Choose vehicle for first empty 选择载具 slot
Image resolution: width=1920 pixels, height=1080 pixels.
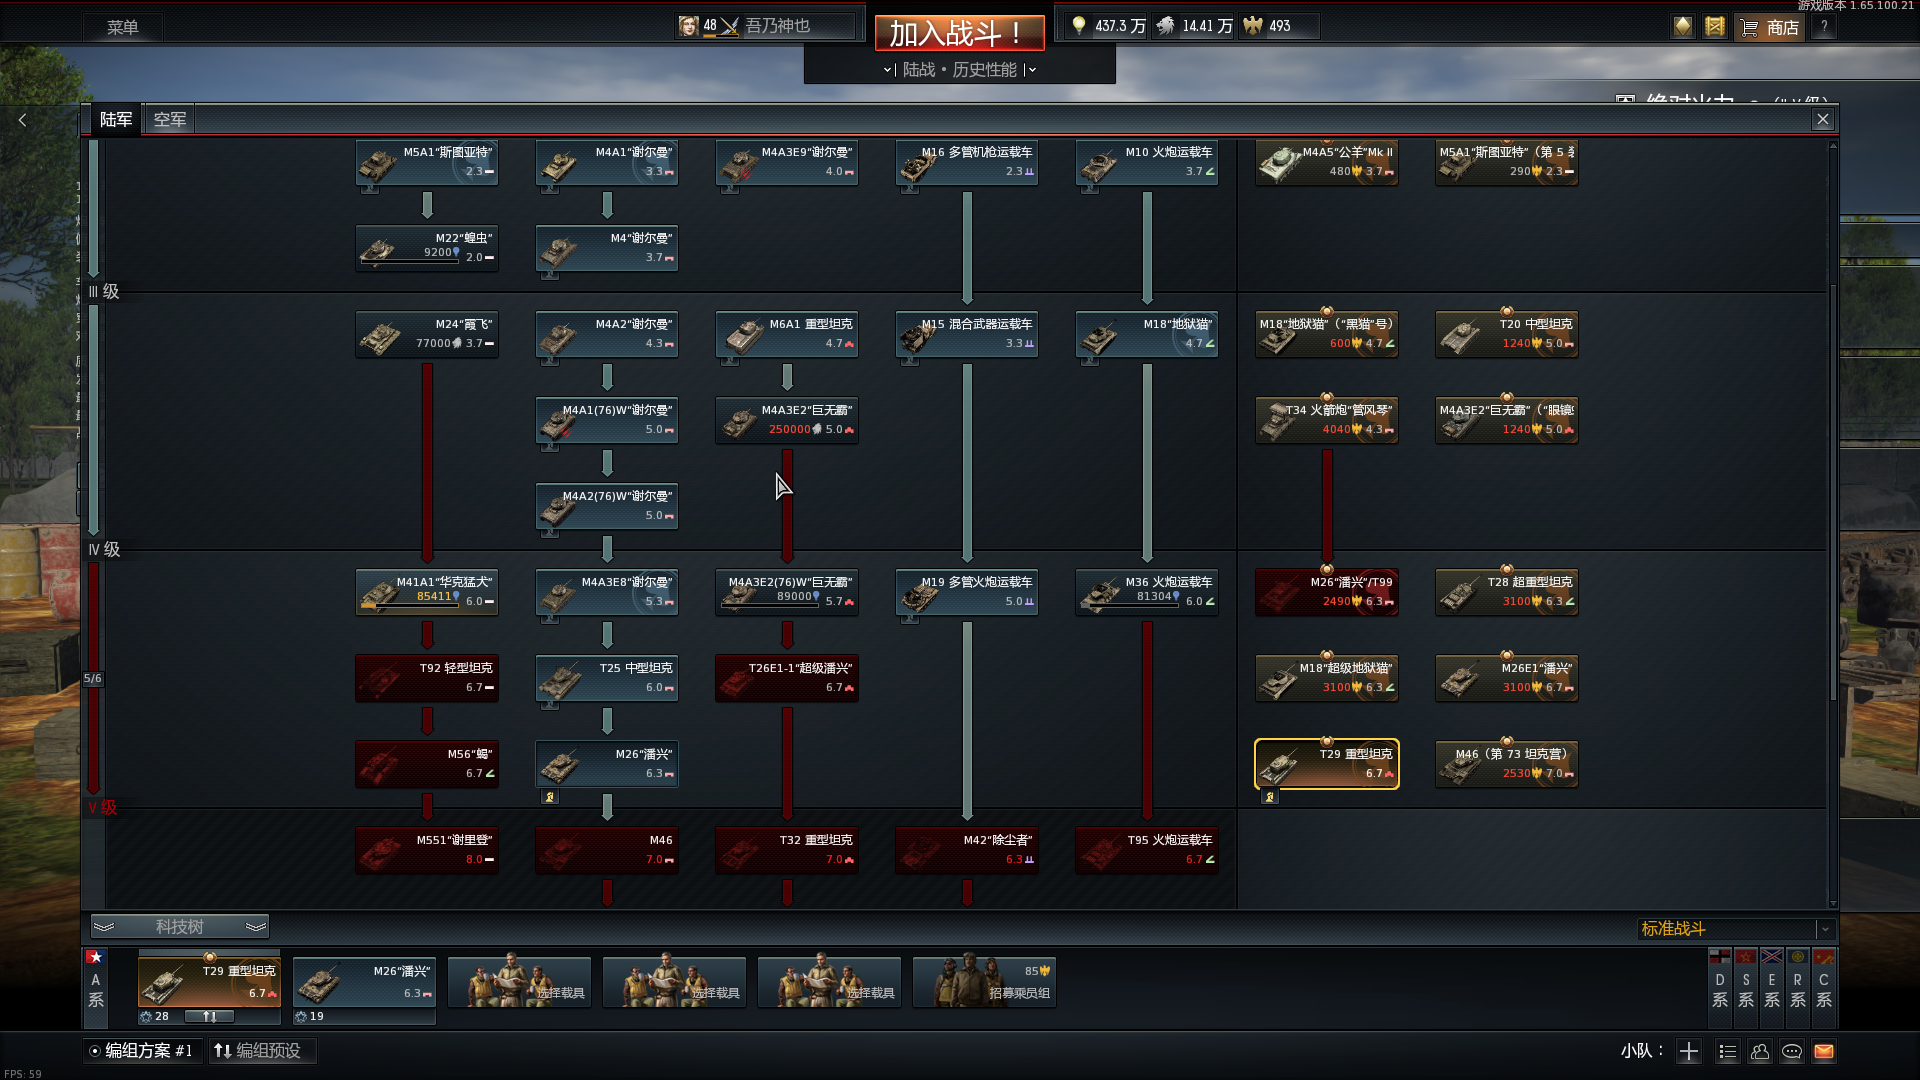click(519, 982)
